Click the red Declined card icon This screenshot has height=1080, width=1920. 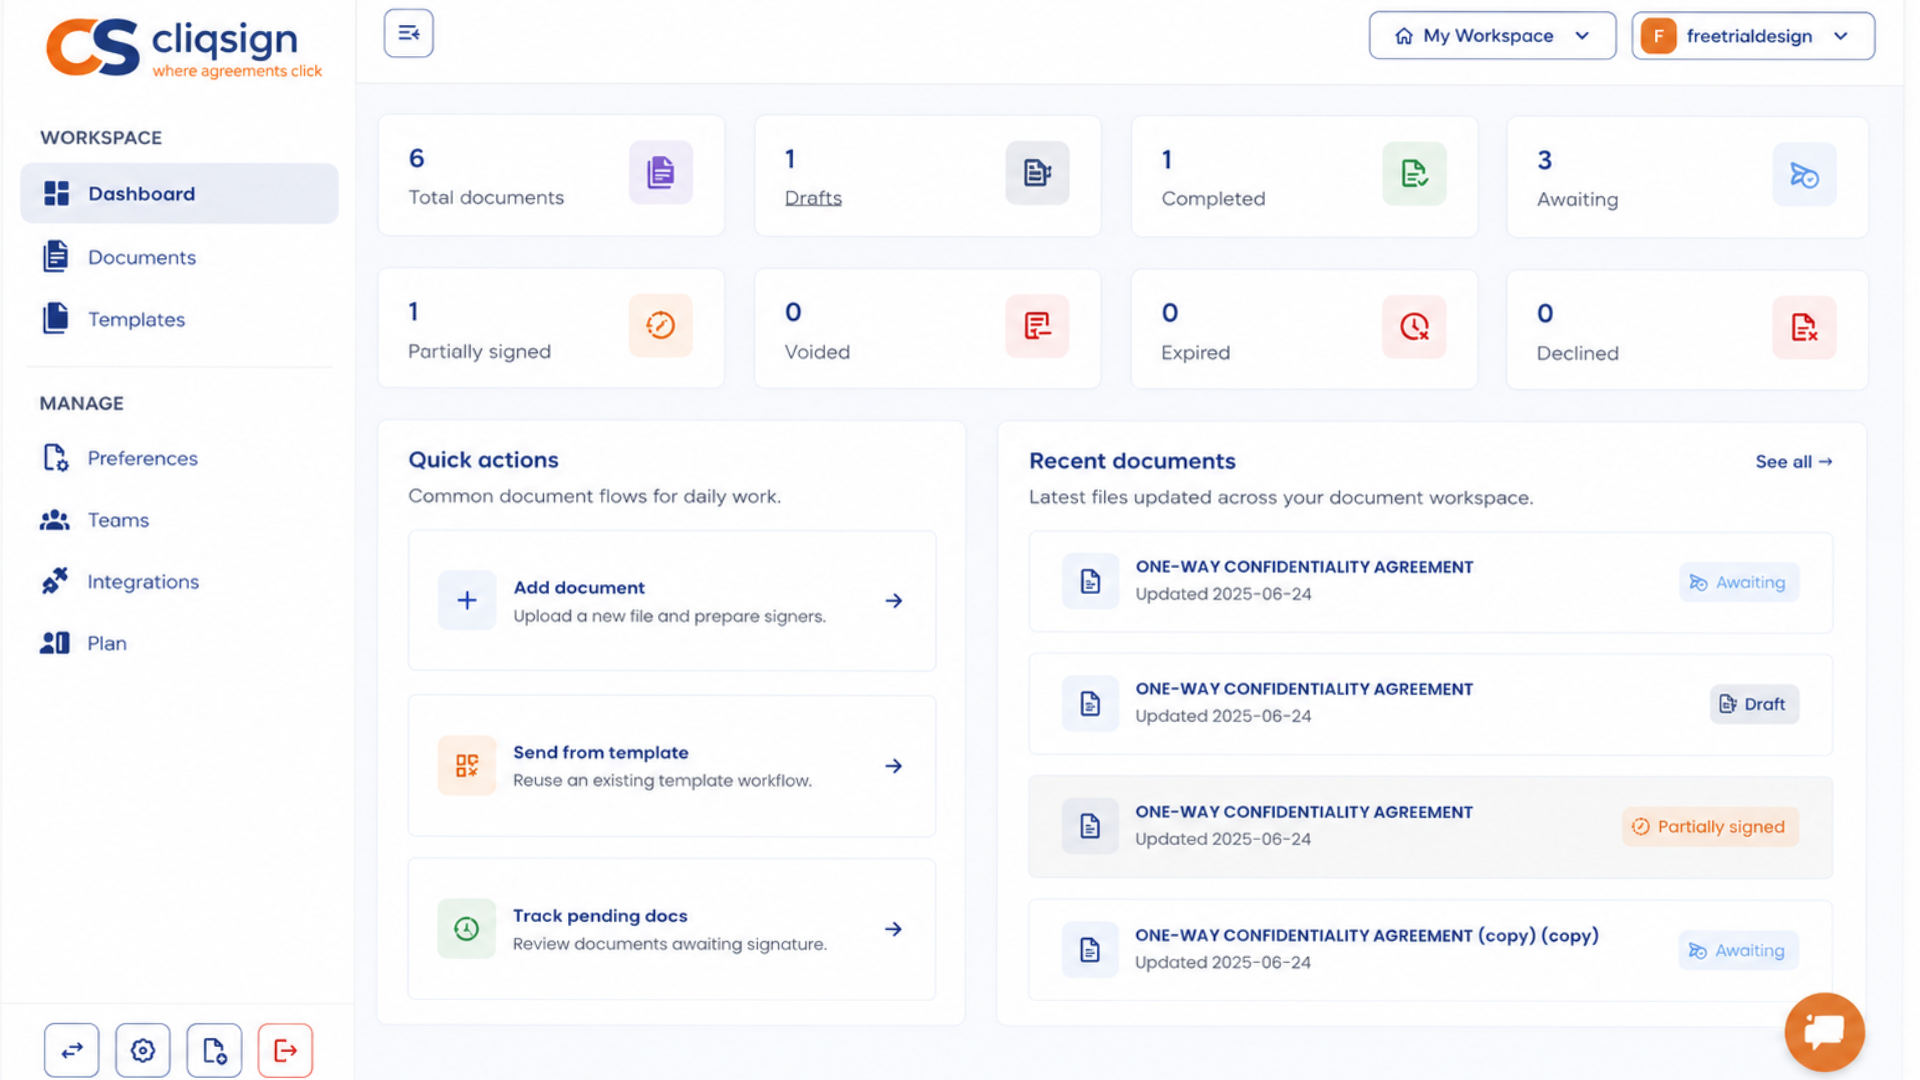(1804, 328)
